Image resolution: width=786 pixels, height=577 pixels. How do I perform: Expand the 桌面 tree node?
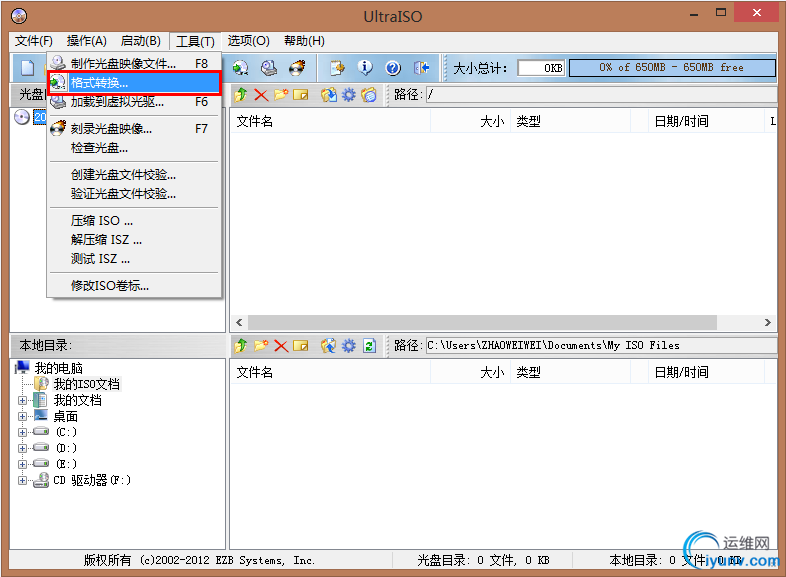click(22, 416)
